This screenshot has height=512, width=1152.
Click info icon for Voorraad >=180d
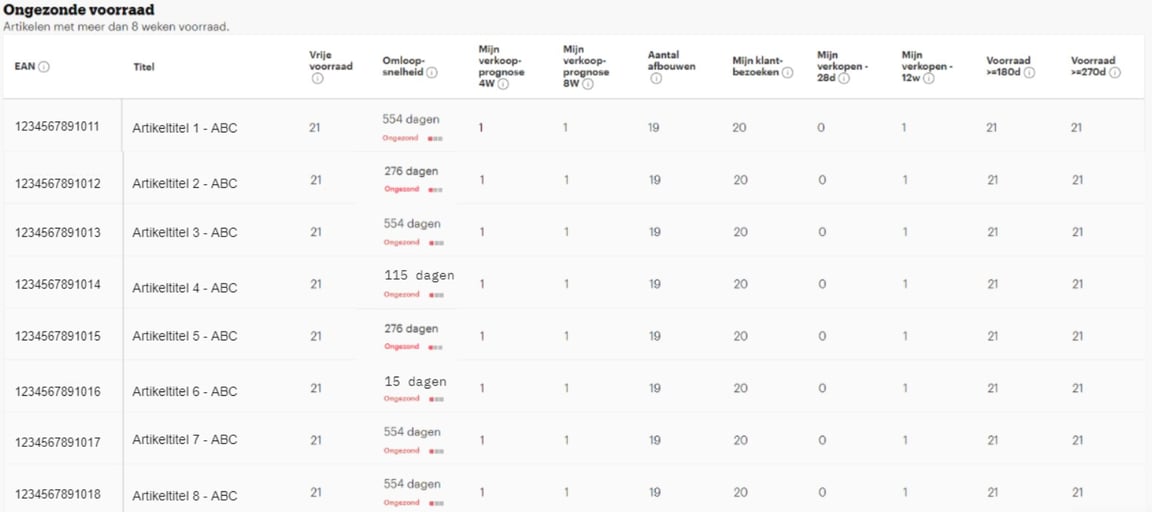pyautogui.click(x=1029, y=73)
